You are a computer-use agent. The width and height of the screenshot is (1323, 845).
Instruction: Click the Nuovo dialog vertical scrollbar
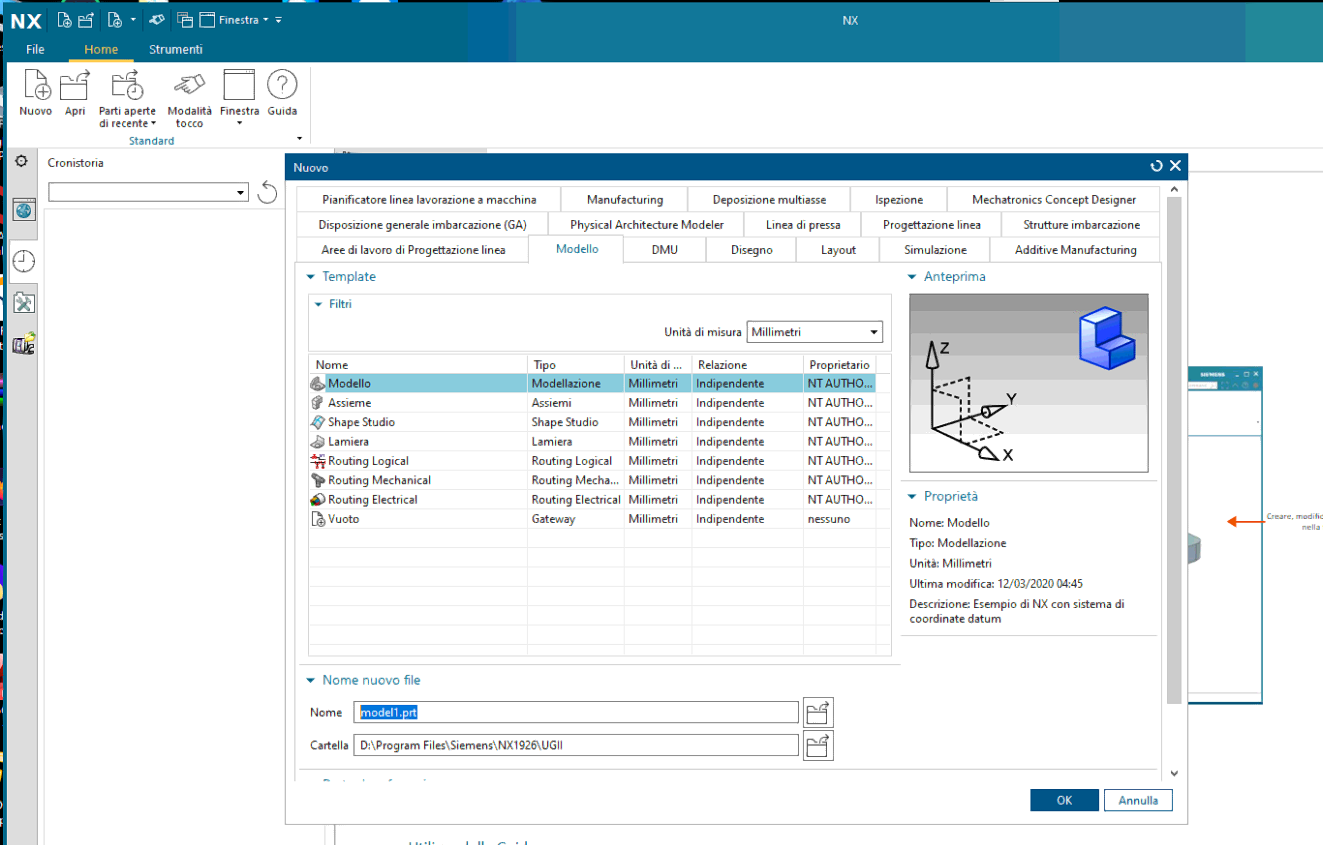tap(1173, 450)
